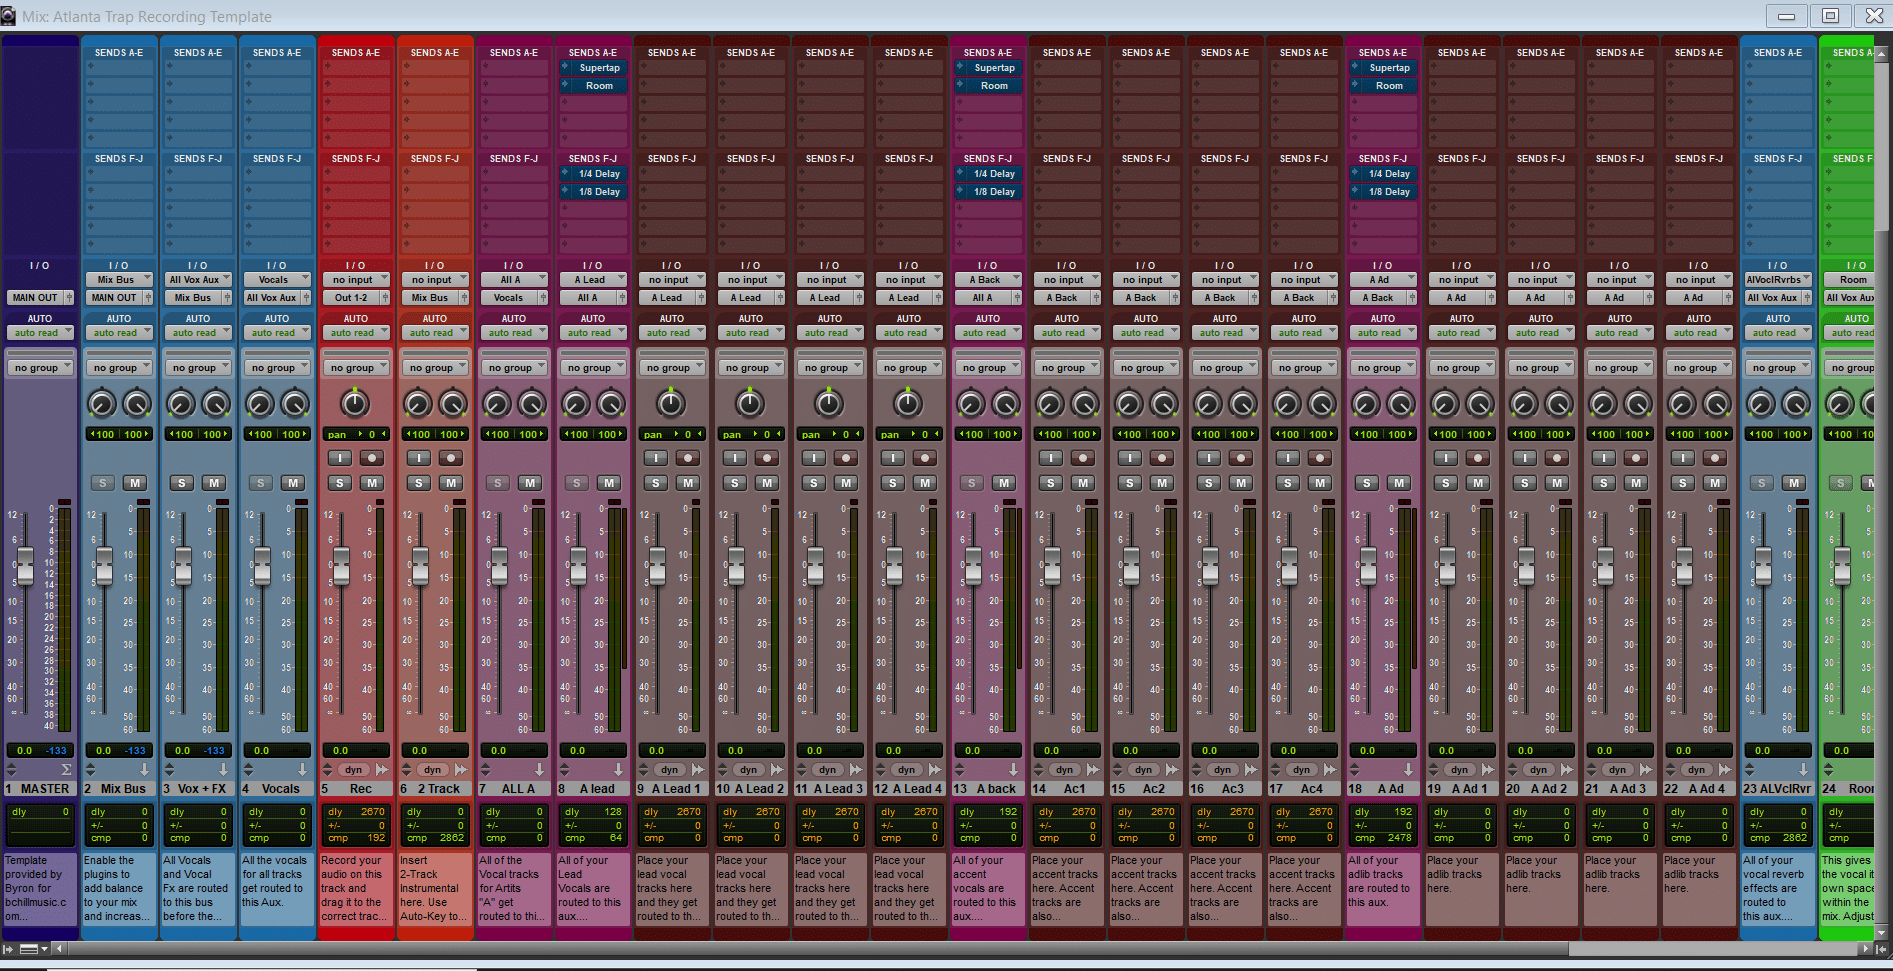Open the MASTER automation mode dropdown
This screenshot has width=1893, height=971.
tap(40, 333)
